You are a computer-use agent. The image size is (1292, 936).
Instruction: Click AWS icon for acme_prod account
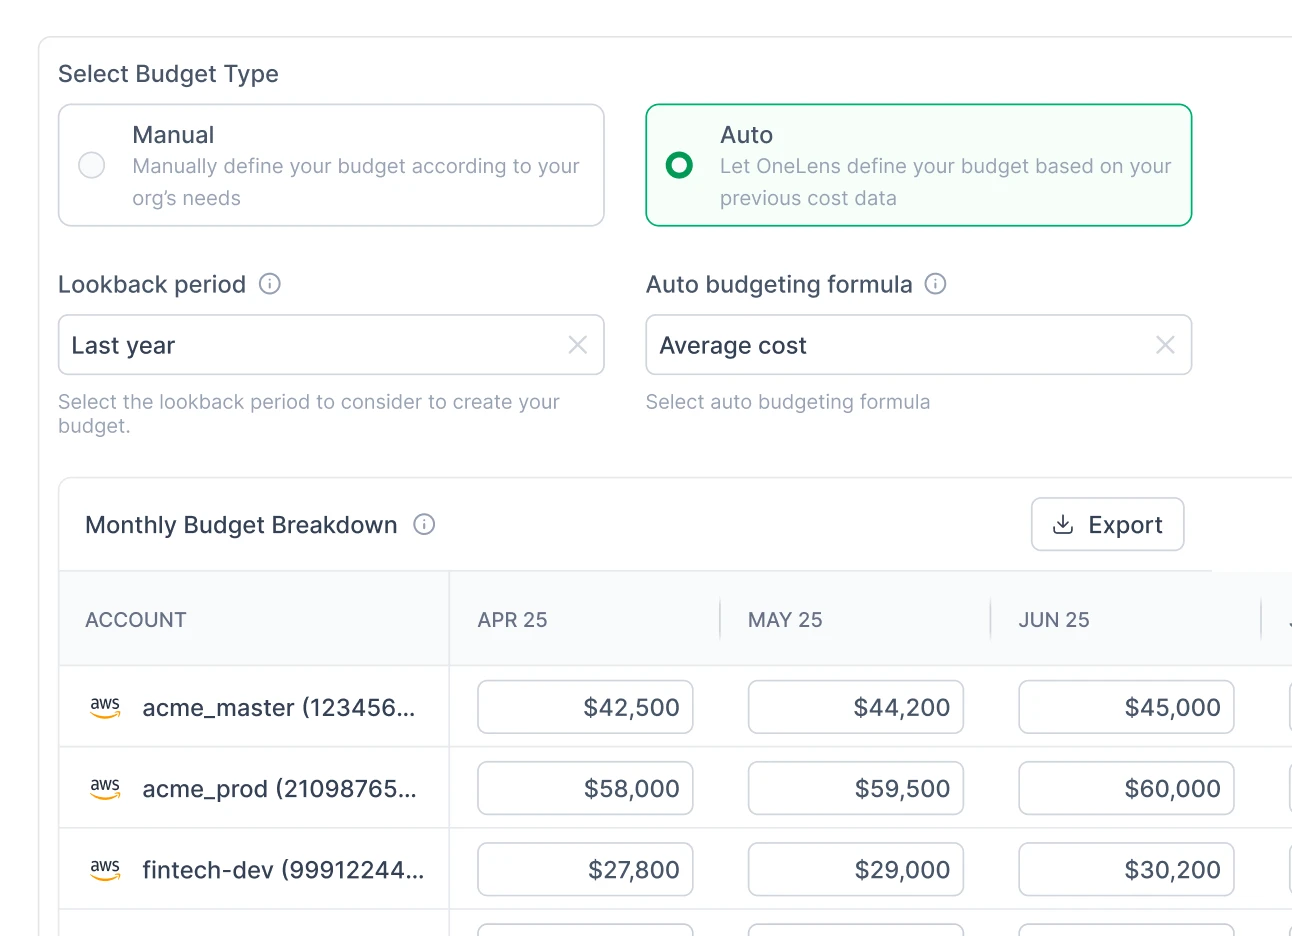[105, 788]
